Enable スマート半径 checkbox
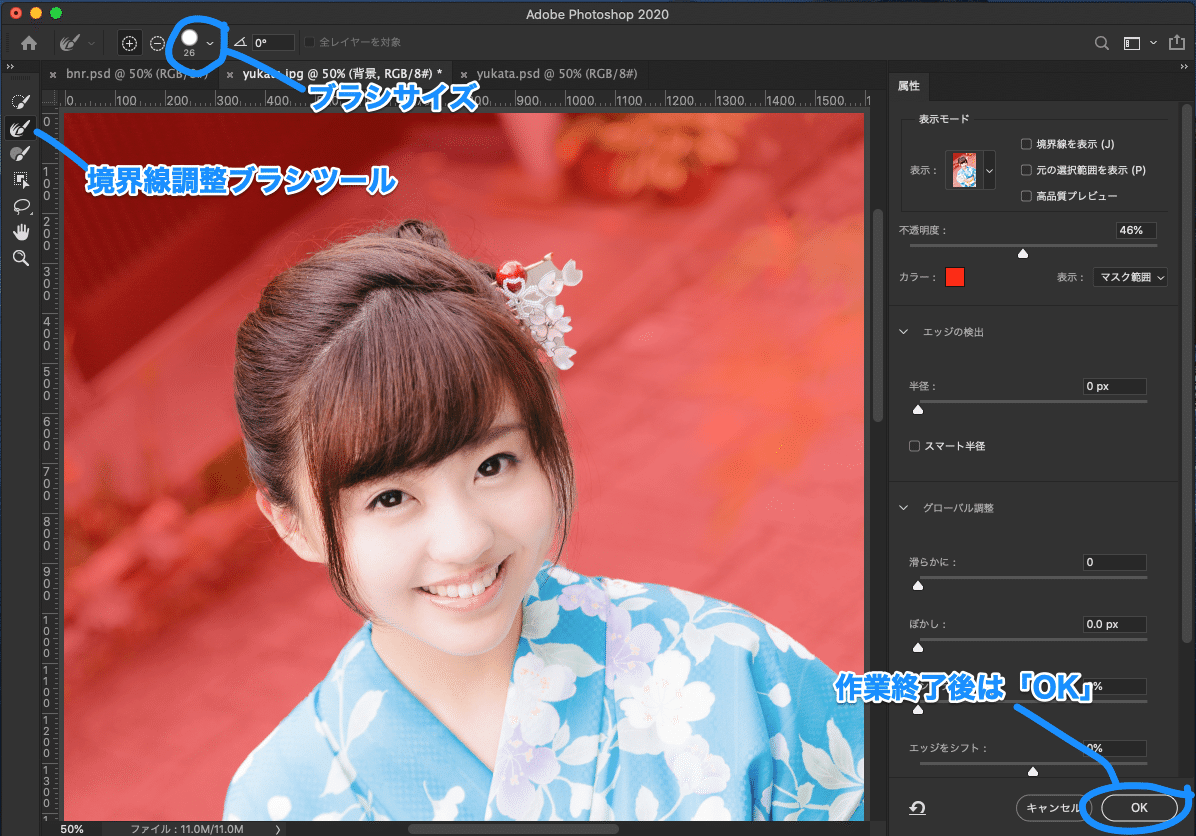1196x836 pixels. (x=914, y=446)
